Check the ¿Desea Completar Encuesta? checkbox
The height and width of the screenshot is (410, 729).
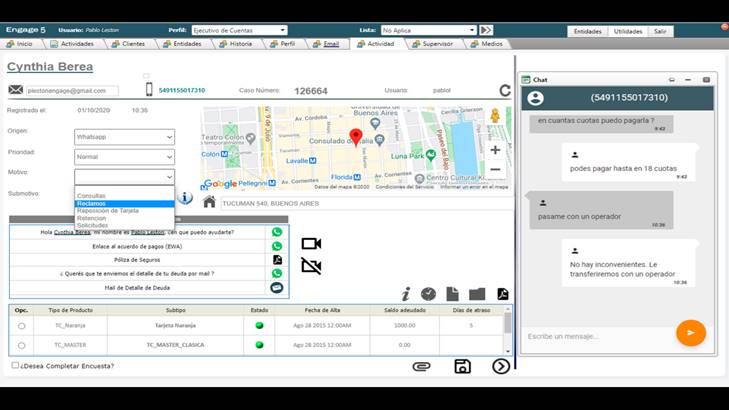pyautogui.click(x=15, y=365)
